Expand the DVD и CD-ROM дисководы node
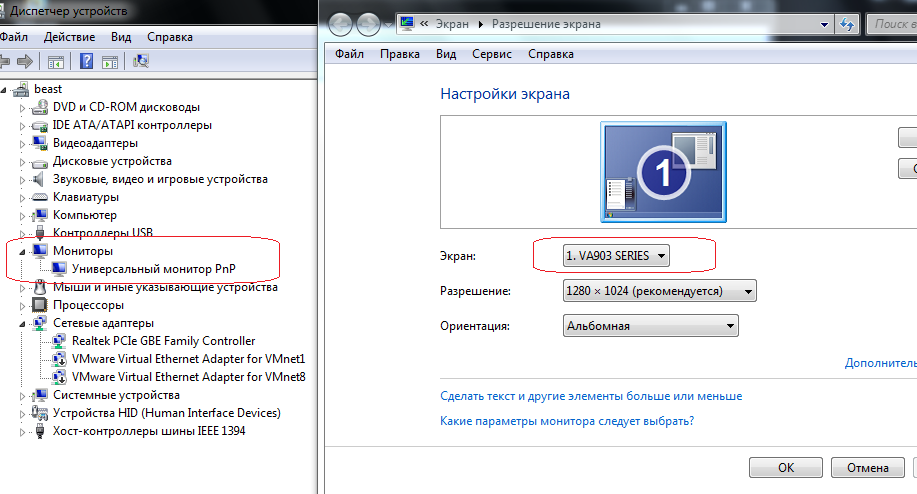The width and height of the screenshot is (917, 494). pyautogui.click(x=22, y=108)
